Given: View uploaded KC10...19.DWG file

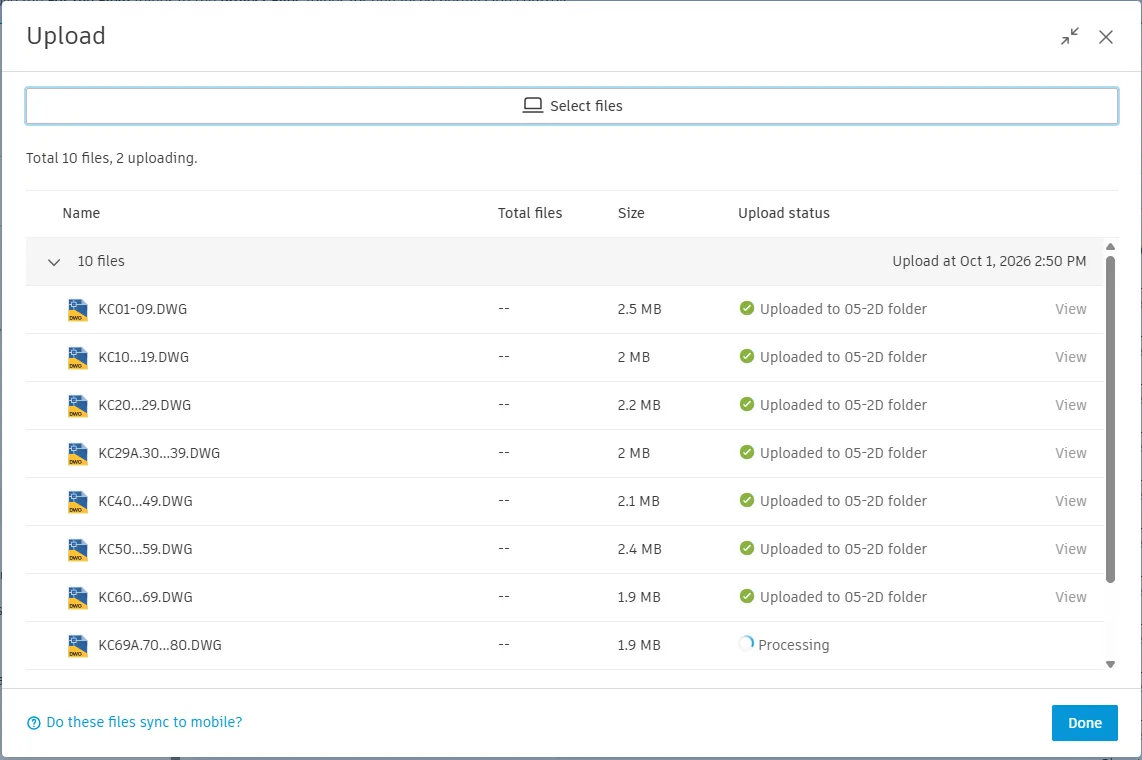Looking at the screenshot, I should 1071,357.
